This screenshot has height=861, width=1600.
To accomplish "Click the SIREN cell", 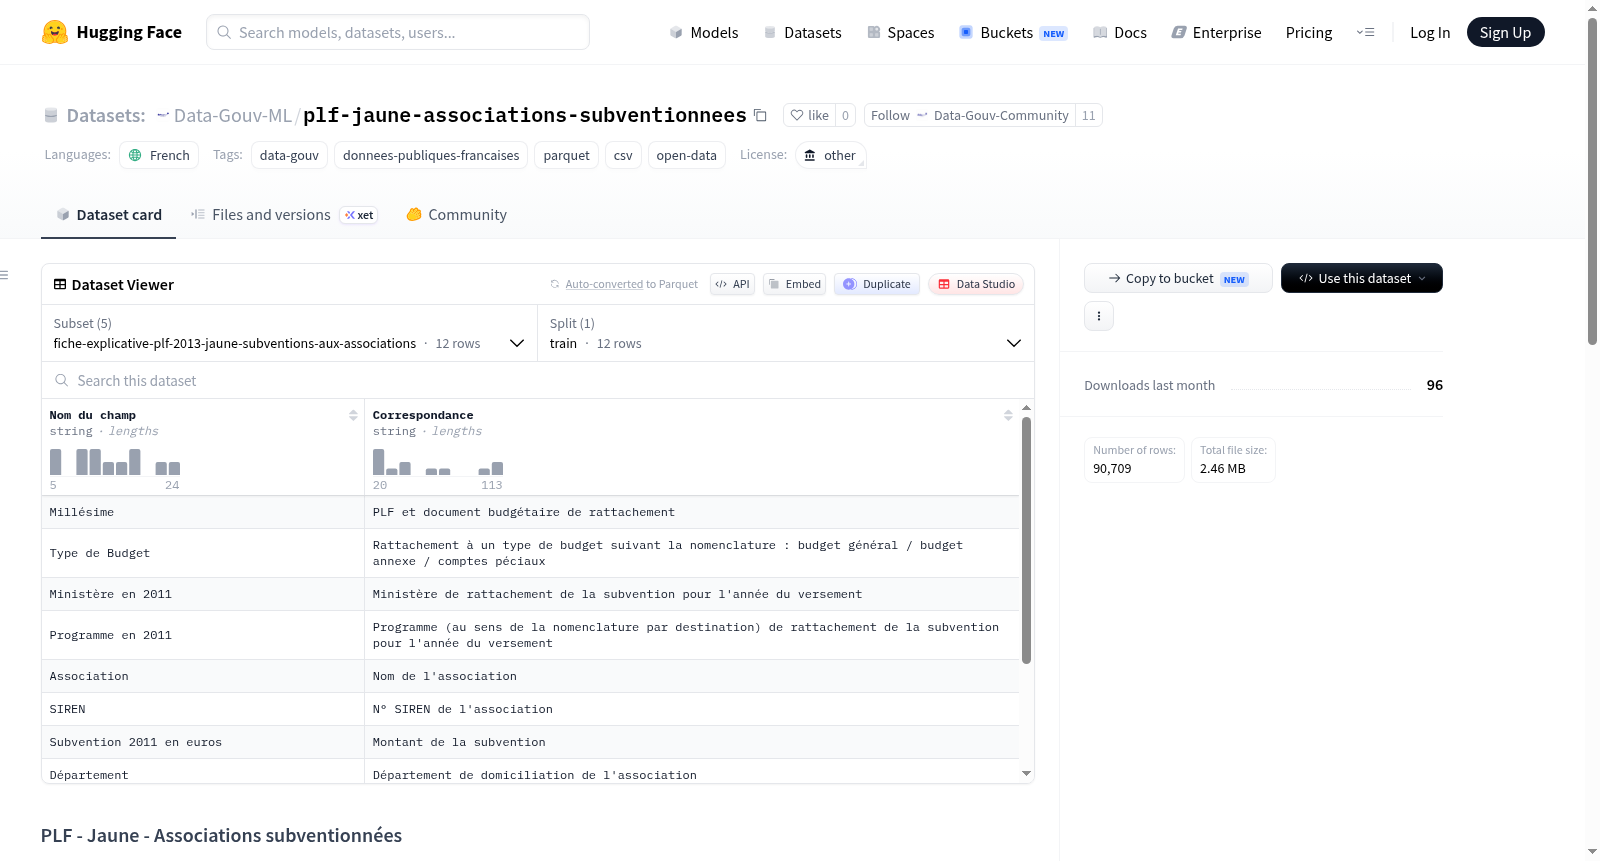I will [x=203, y=709].
